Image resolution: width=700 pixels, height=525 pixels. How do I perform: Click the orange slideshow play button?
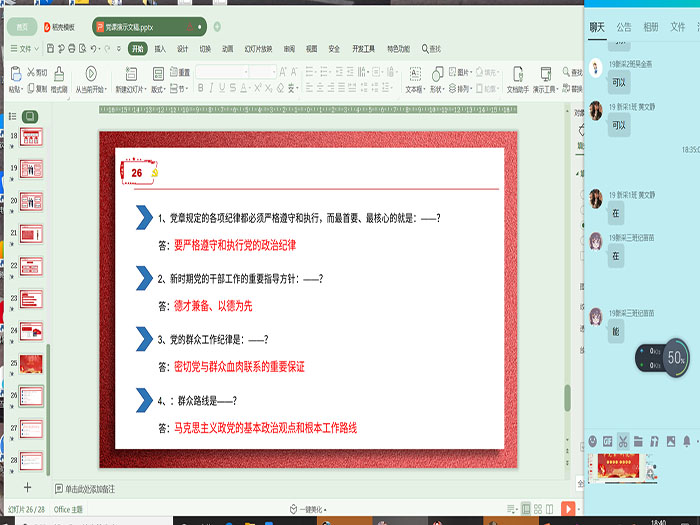(568, 509)
